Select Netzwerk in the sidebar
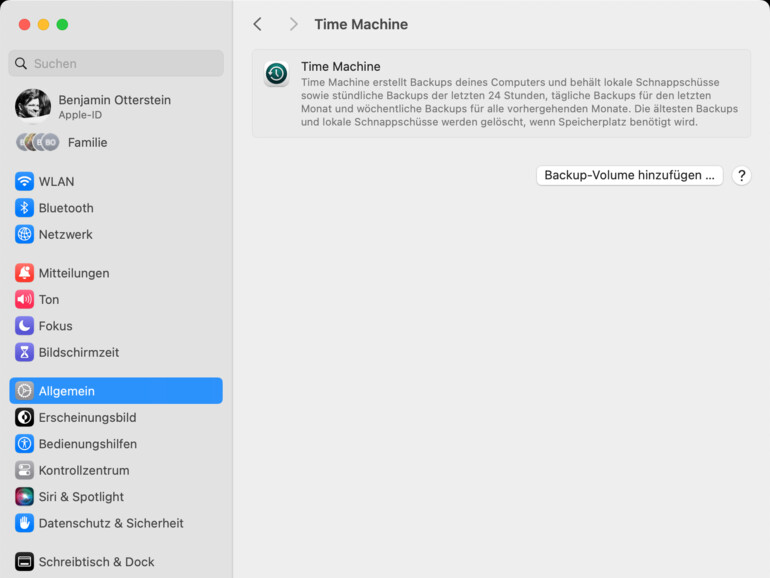Screen dimensions: 770x578 (x=116, y=234)
